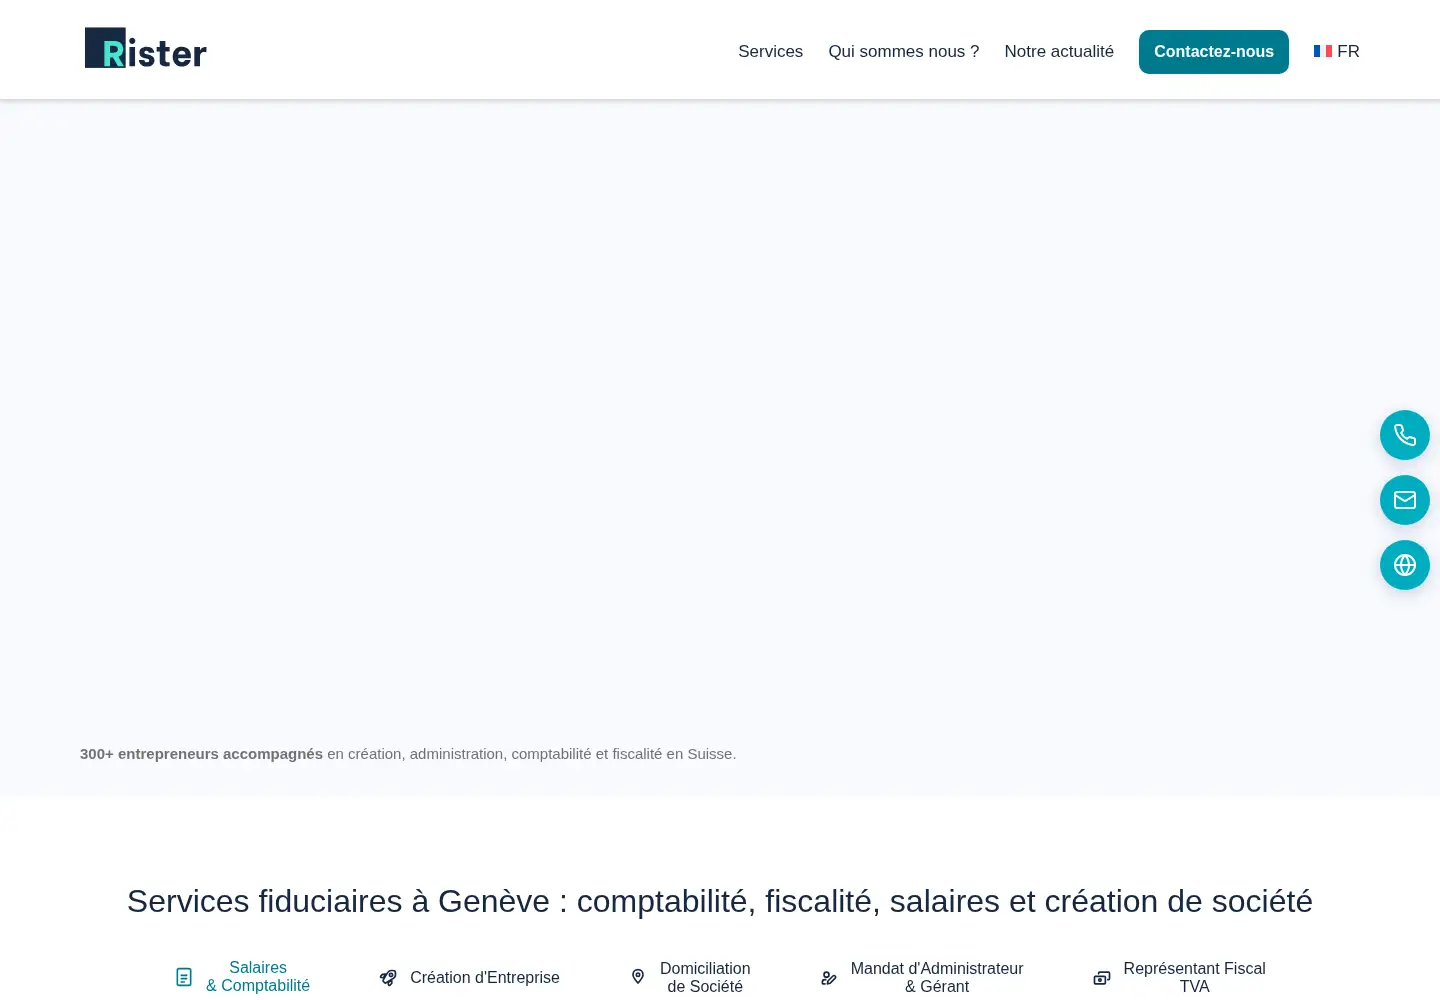Select the Domiciliation de Société tab
Image resolution: width=1440 pixels, height=1000 pixels.
tap(691, 978)
